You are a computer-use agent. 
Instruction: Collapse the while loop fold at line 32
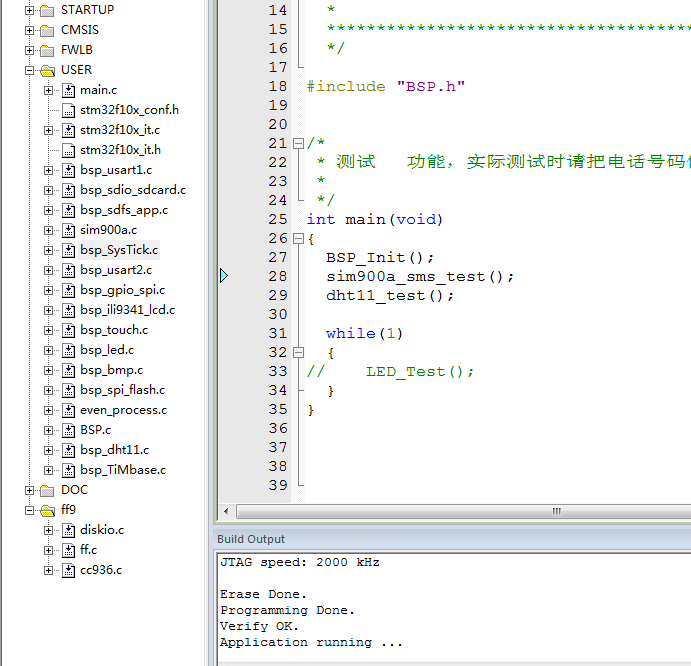[298, 352]
